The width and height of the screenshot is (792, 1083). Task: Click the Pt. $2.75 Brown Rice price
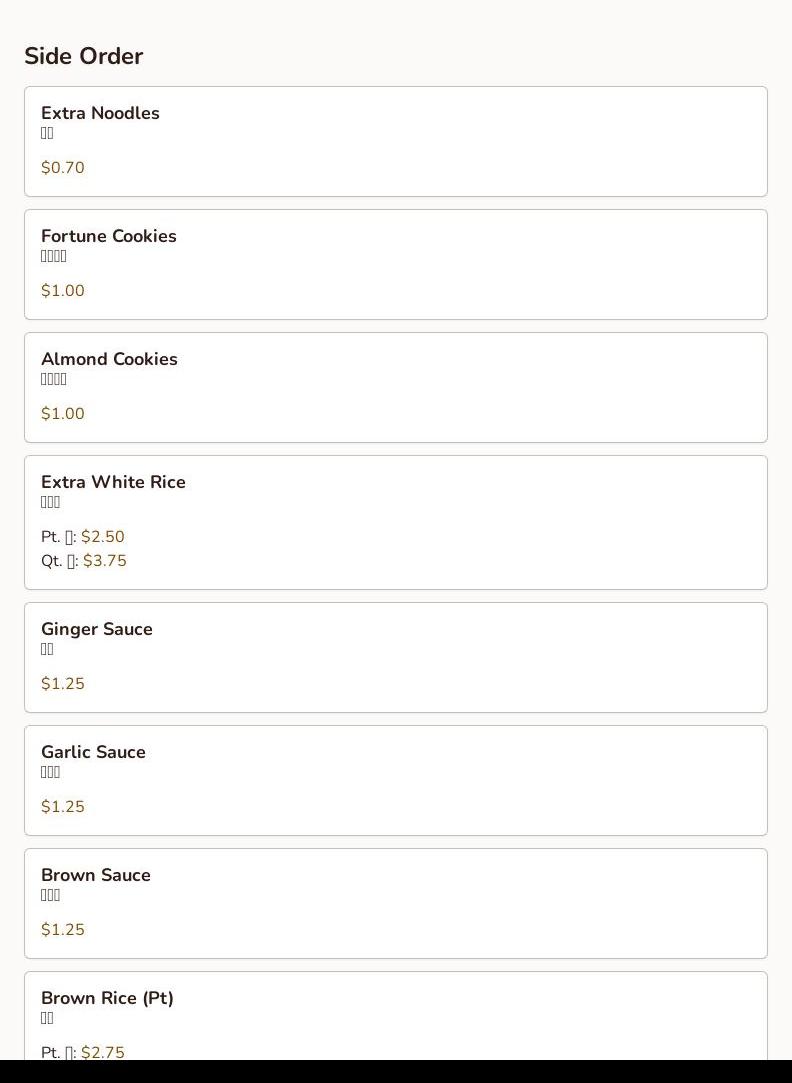coord(102,1052)
